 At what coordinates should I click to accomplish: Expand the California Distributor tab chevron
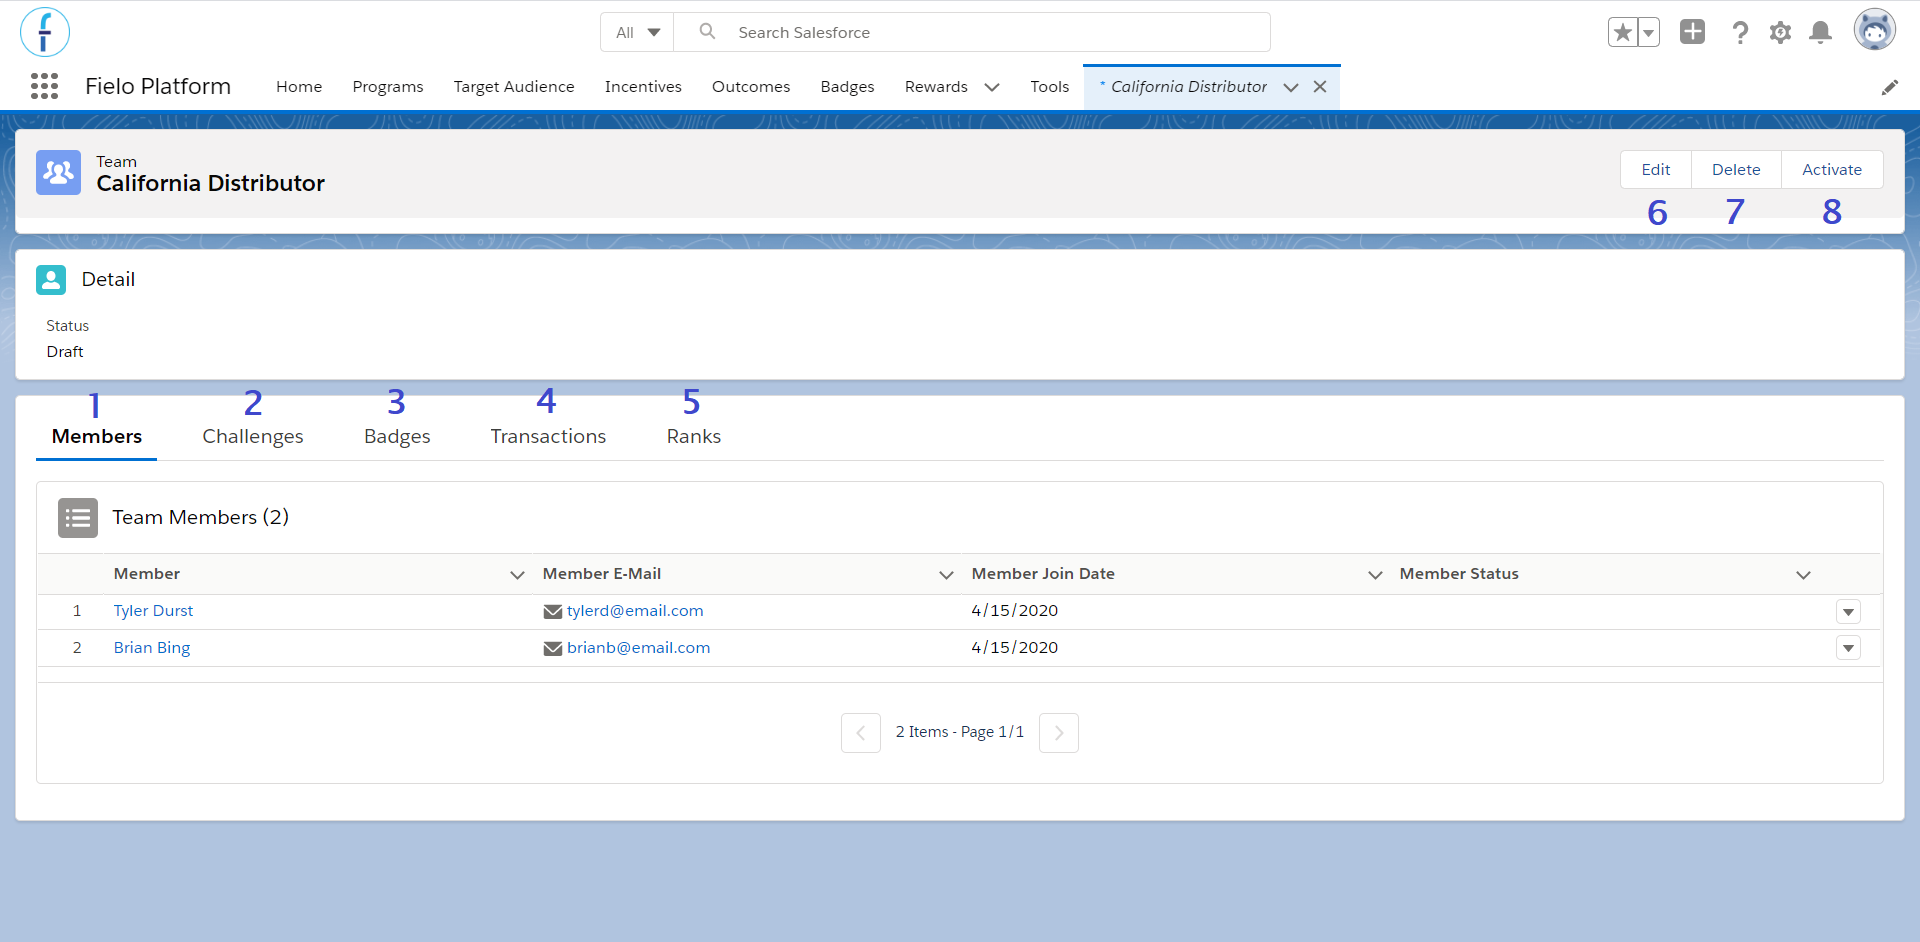point(1291,87)
